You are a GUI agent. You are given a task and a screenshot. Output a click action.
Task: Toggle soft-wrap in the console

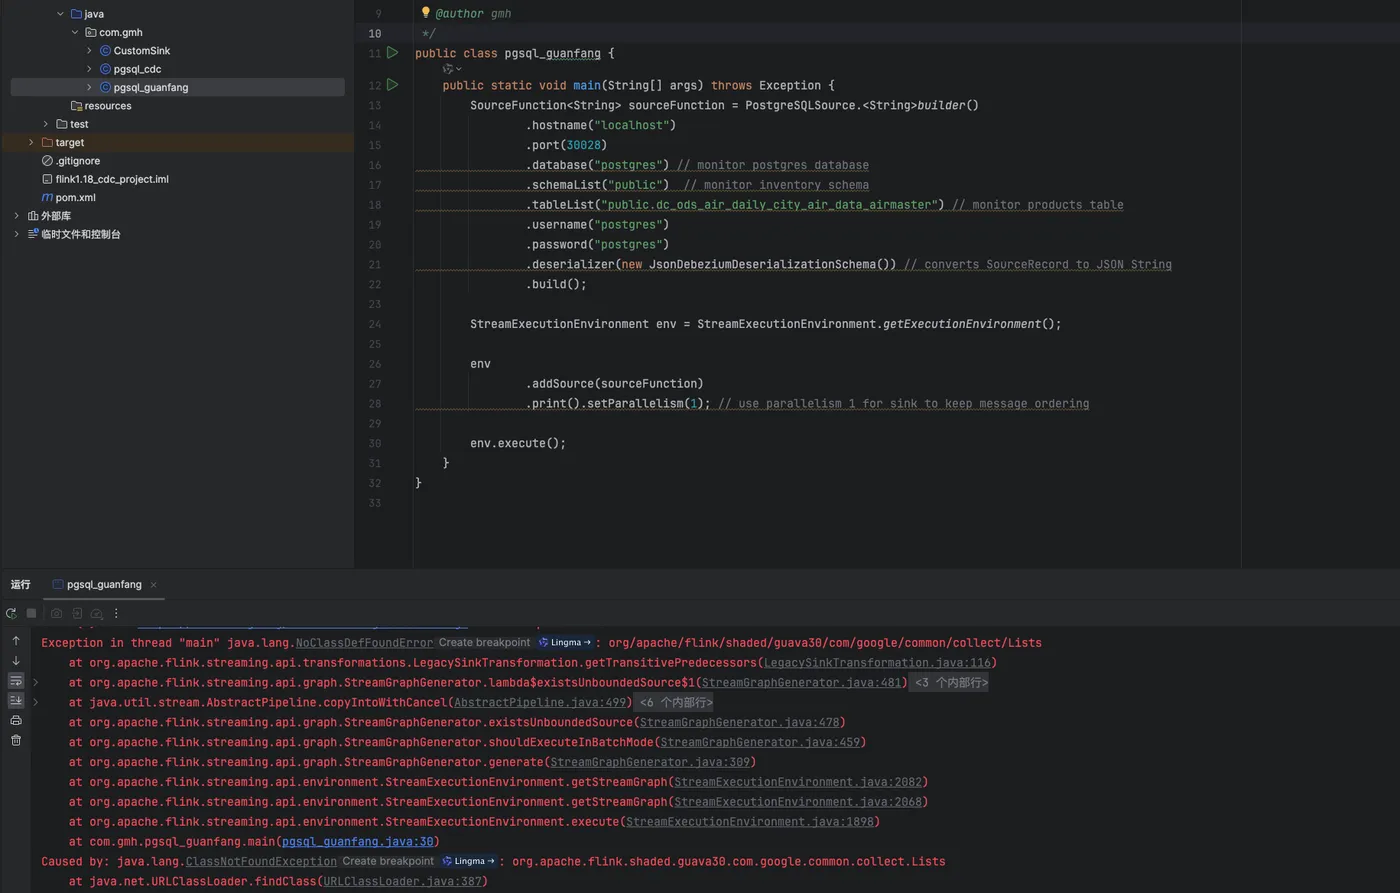[x=16, y=680]
